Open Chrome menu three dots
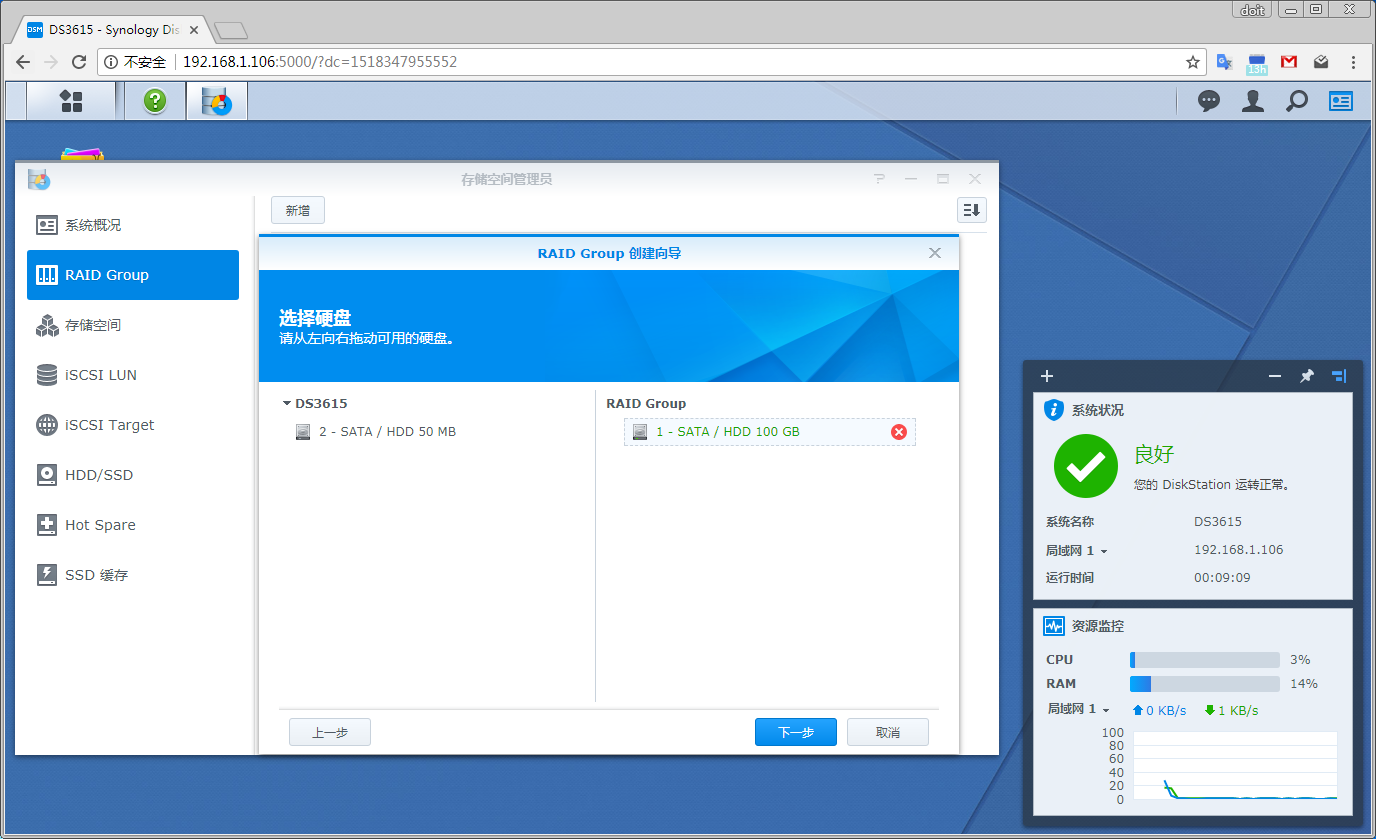This screenshot has height=839, width=1376. 1353,62
